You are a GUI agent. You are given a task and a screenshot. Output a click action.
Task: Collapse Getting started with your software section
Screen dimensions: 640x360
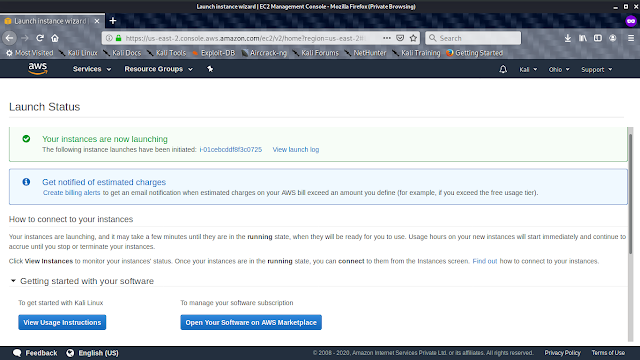tap(13, 281)
